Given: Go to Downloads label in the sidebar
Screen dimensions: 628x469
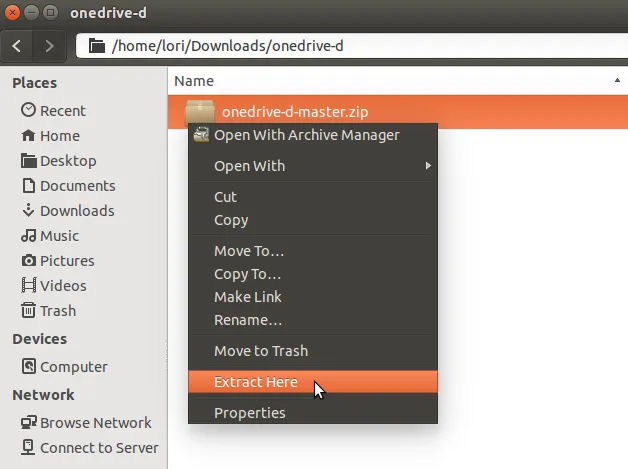Looking at the screenshot, I should tap(77, 211).
